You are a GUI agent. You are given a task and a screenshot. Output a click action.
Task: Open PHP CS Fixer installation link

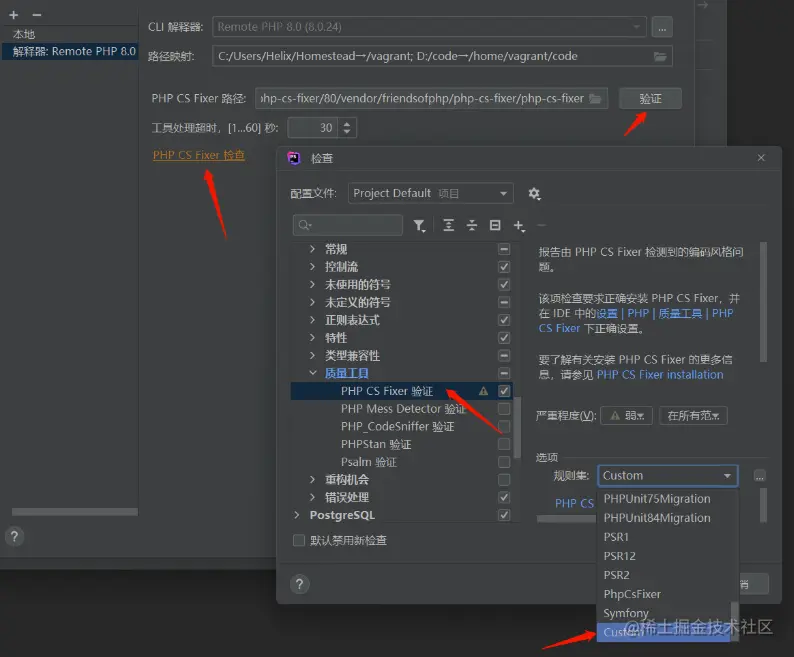(x=660, y=375)
